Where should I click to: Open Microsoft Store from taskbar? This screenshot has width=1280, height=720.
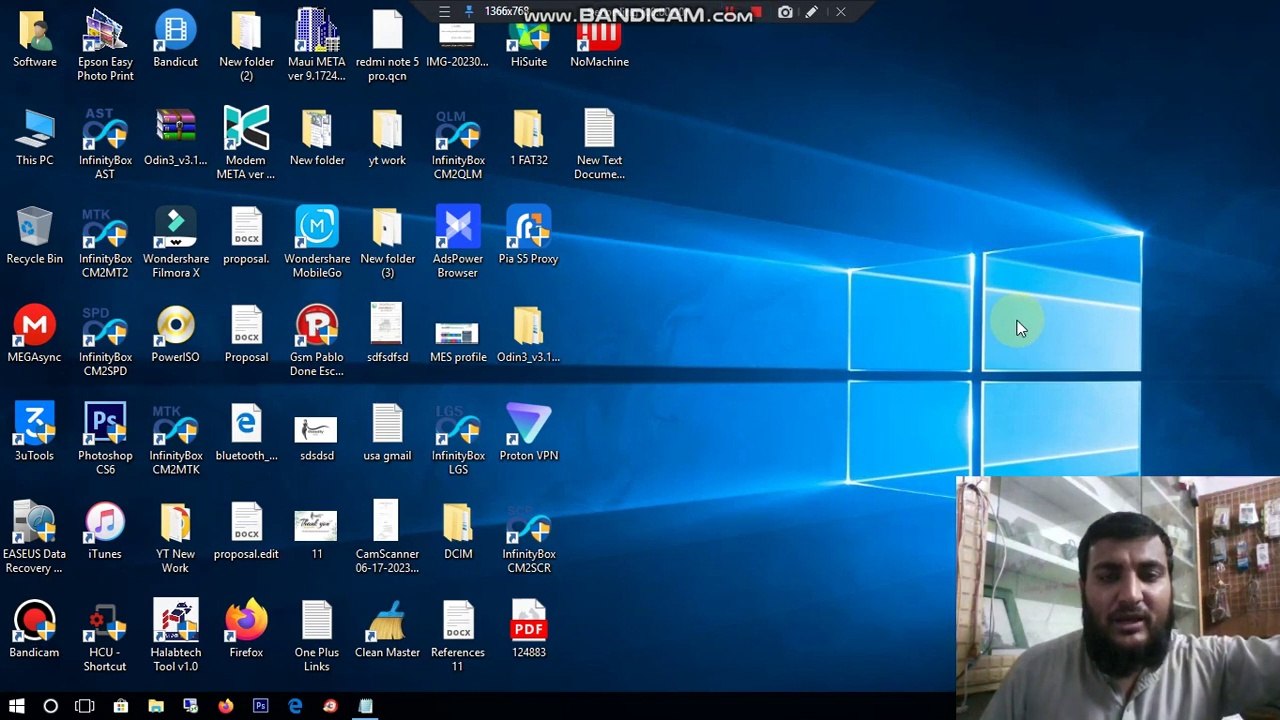[x=121, y=706]
